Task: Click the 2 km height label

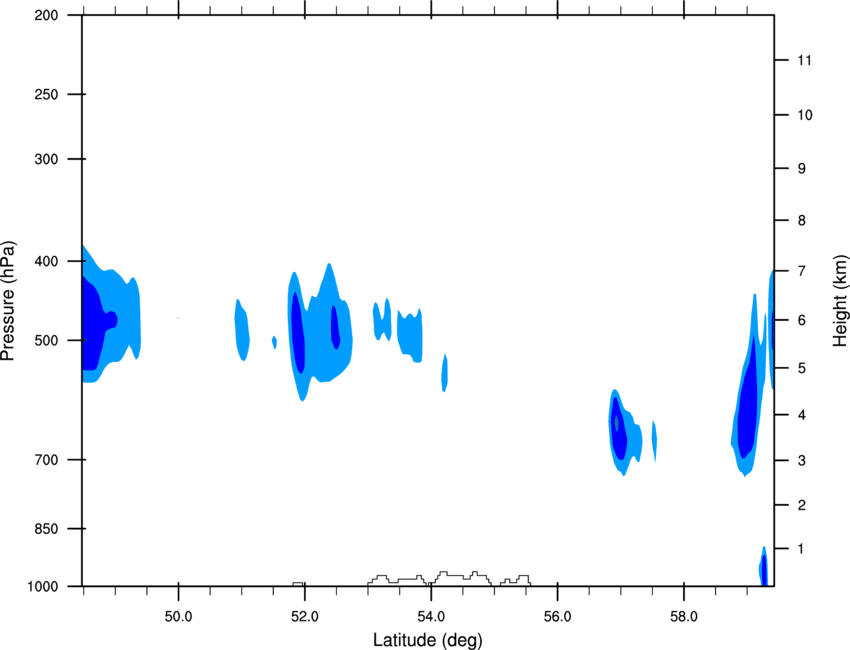Action: [x=801, y=505]
